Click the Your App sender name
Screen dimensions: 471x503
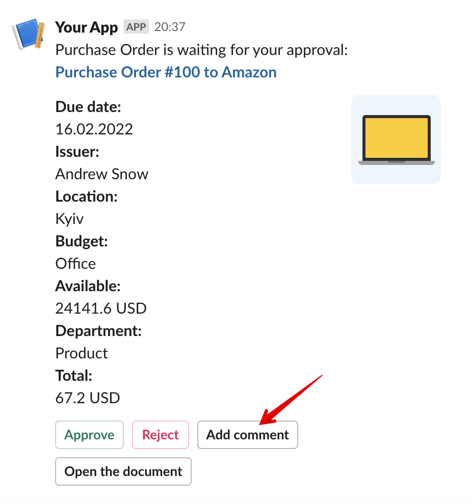pyautogui.click(x=87, y=27)
